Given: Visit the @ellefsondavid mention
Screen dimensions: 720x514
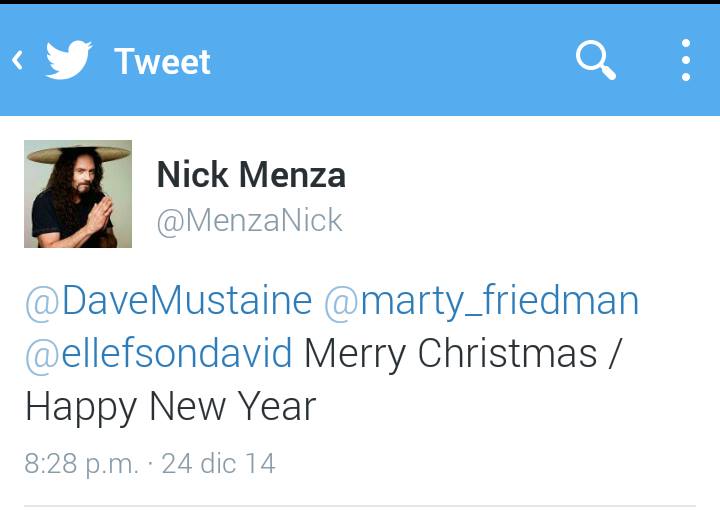Looking at the screenshot, I should 158,354.
